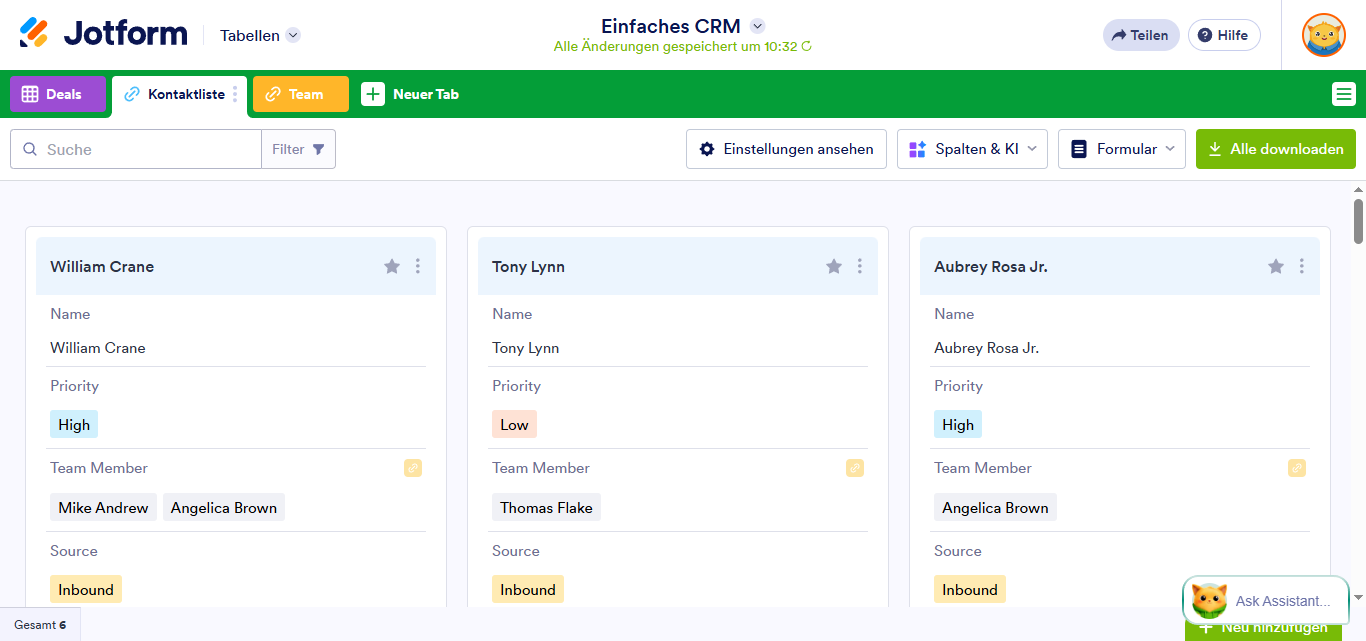Mark Aubrey Rosa Jr. as favorite

coord(1276,266)
